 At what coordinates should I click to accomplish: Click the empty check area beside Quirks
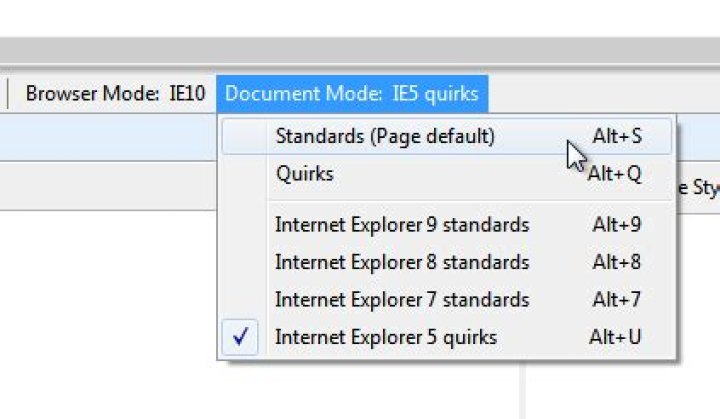coord(240,173)
